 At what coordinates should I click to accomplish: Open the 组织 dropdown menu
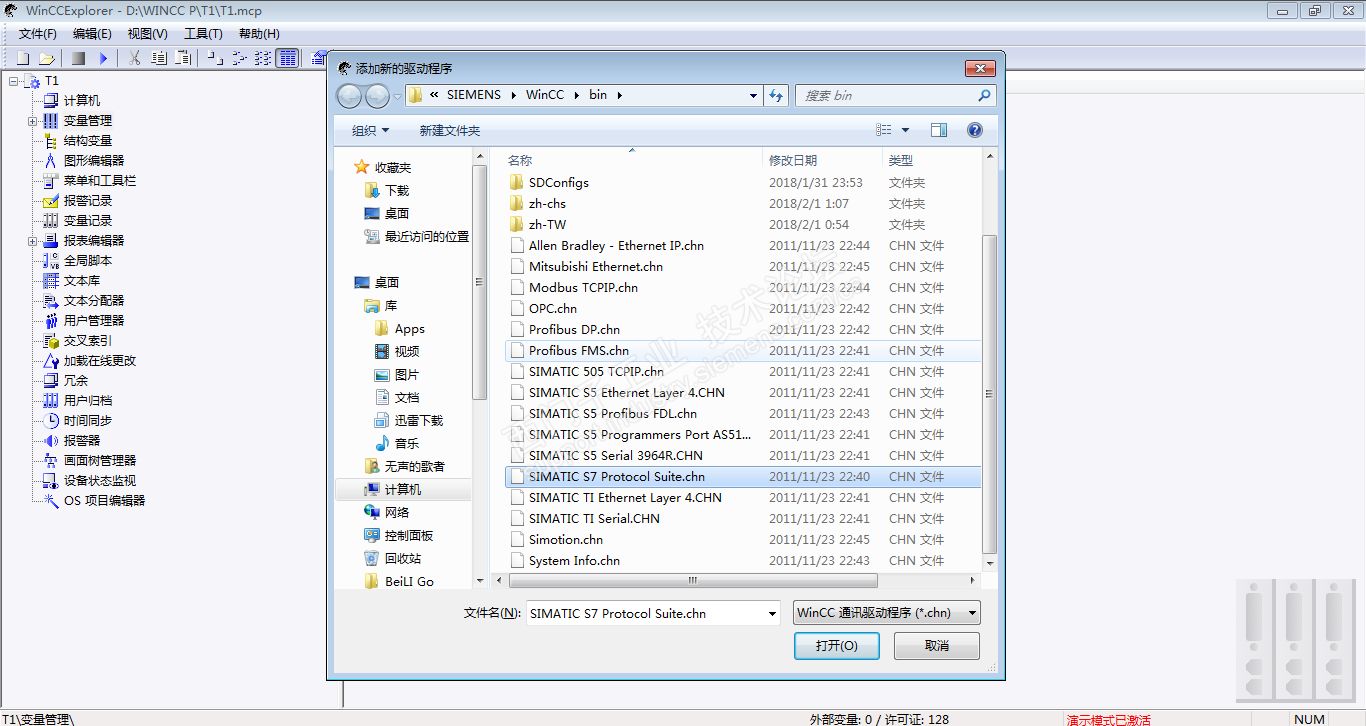(370, 130)
